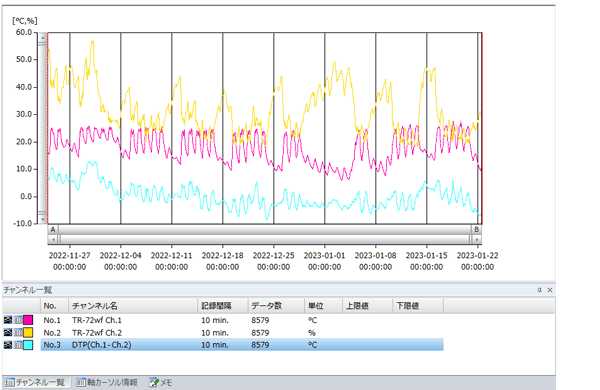The width and height of the screenshot is (600, 390).
Task: Click the No.2 cell in channel list
Action: click(x=52, y=333)
